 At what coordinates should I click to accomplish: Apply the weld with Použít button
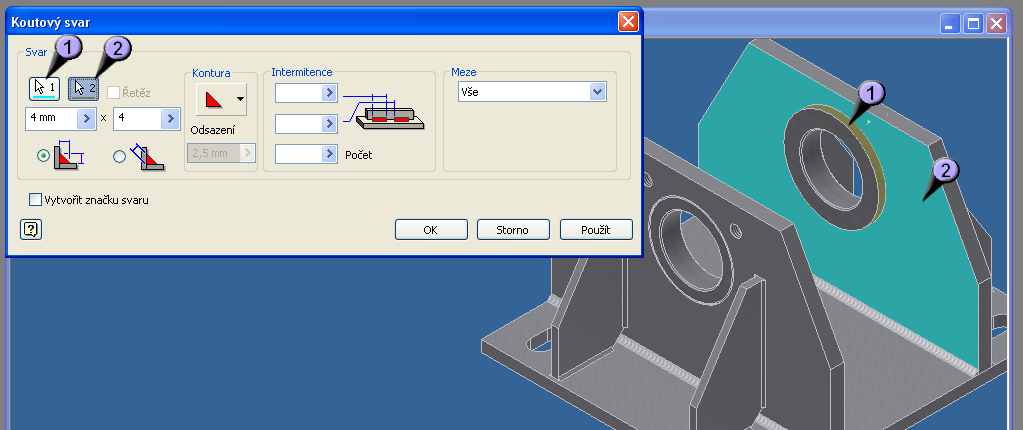coord(596,230)
